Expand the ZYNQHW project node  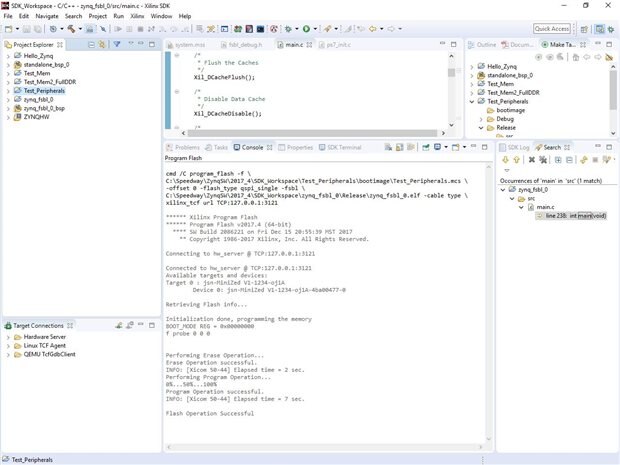coord(8,117)
